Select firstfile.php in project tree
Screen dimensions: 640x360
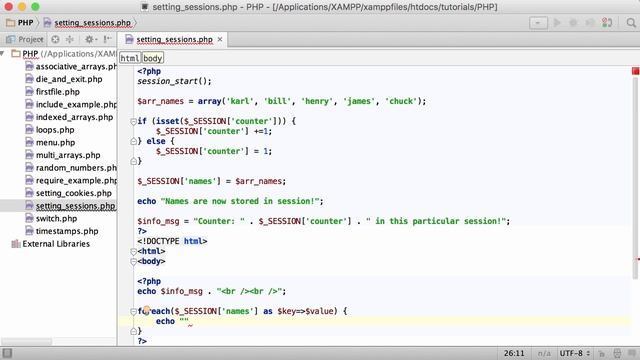point(52,91)
